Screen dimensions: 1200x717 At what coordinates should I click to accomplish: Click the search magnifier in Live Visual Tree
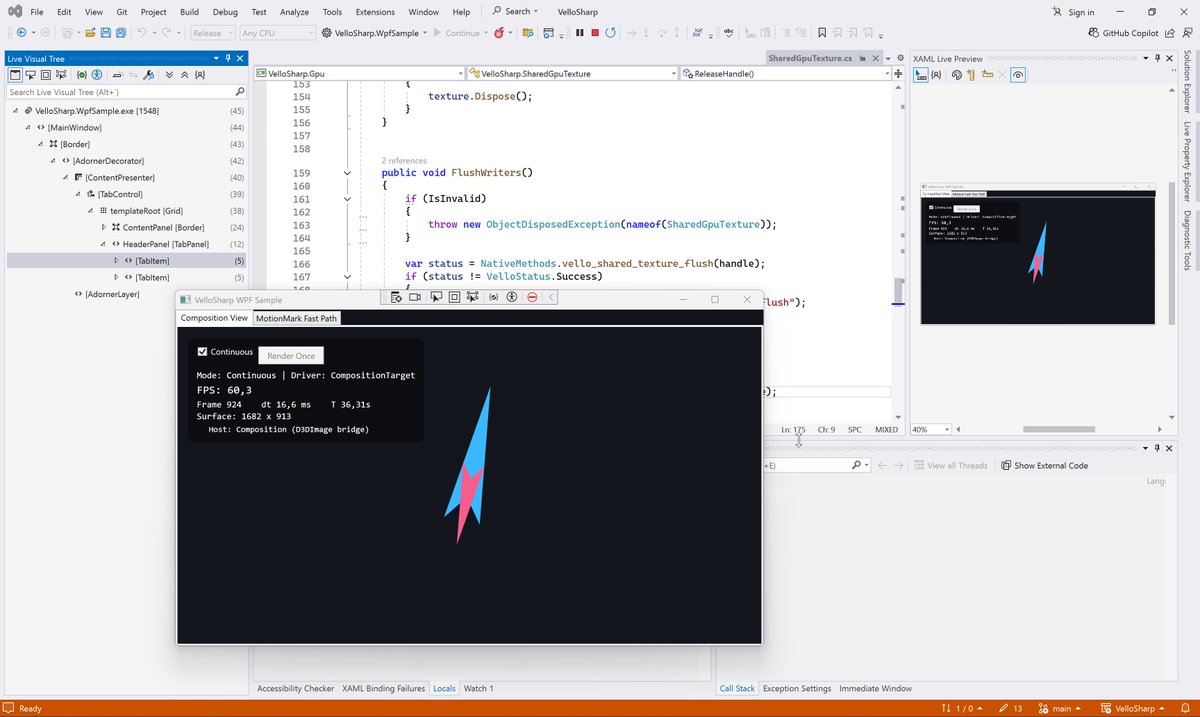tap(239, 92)
